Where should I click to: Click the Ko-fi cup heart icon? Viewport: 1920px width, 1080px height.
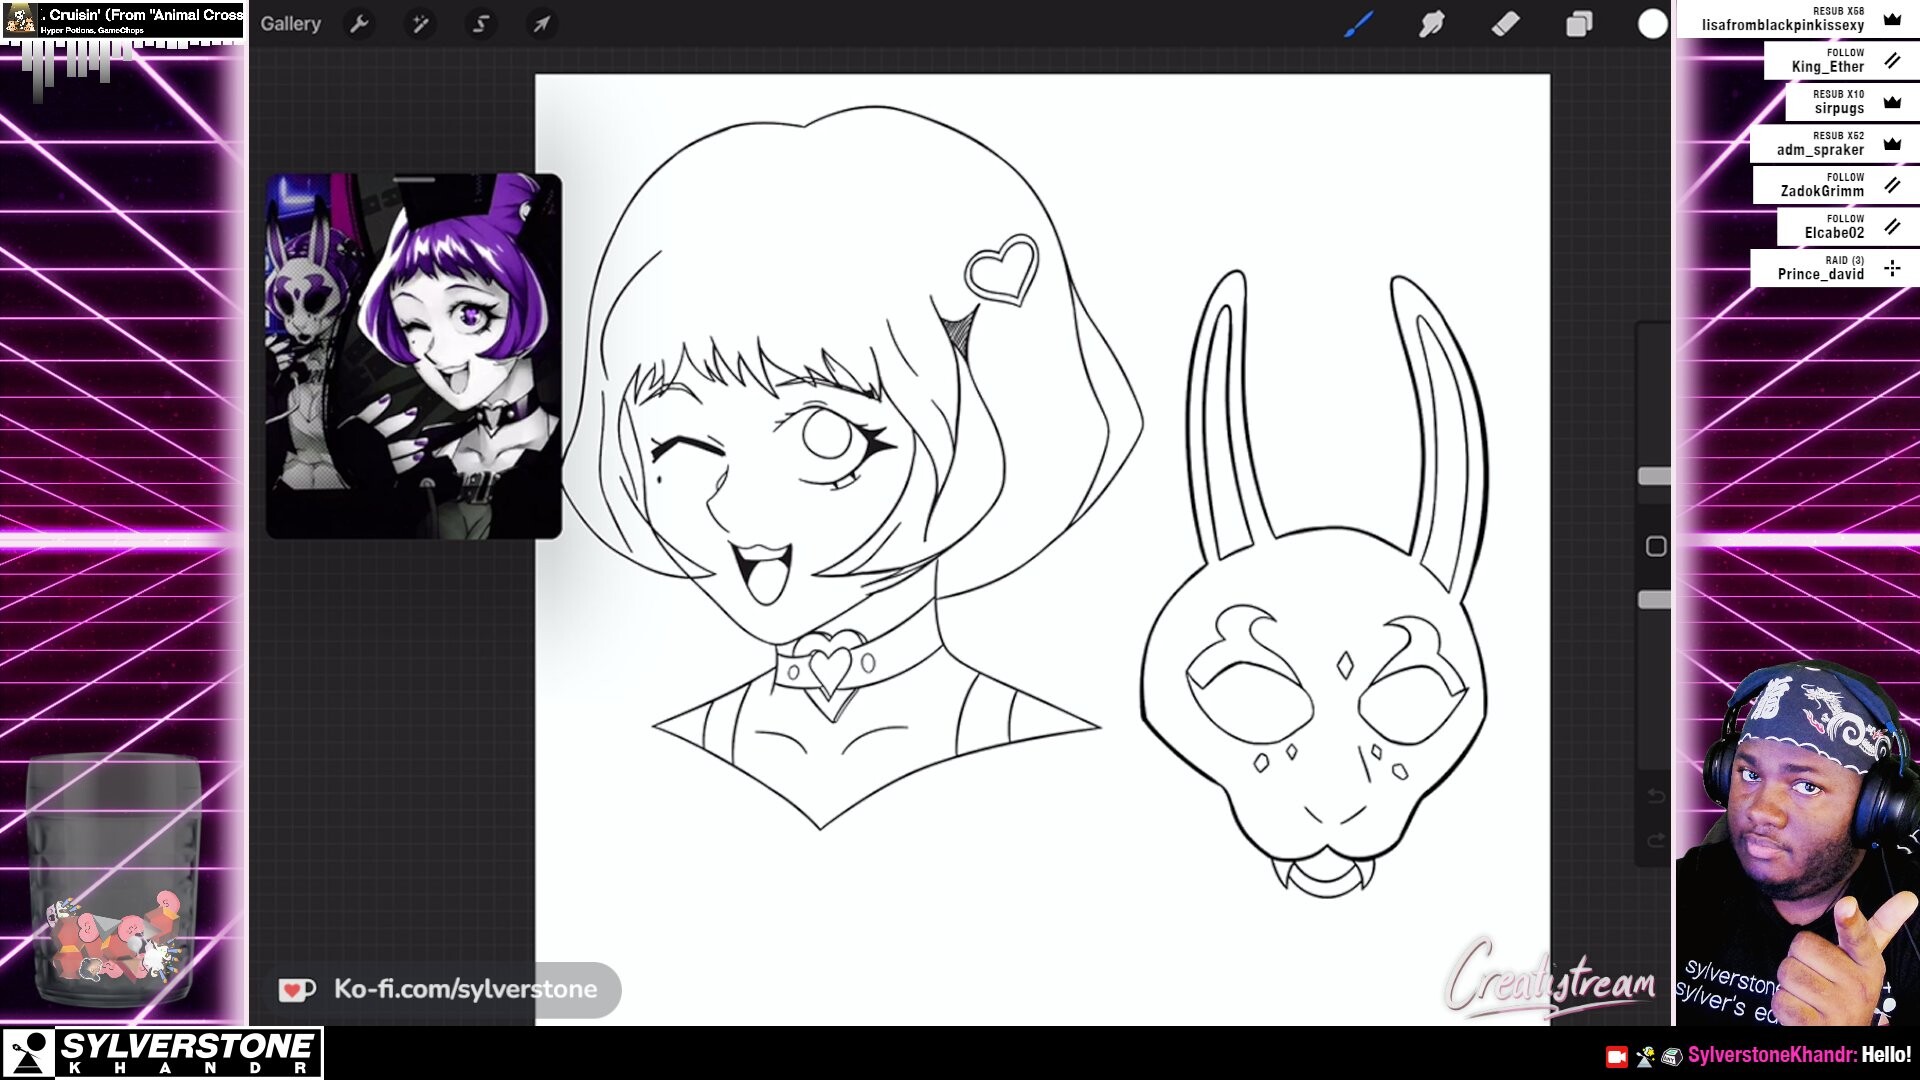[x=297, y=990]
